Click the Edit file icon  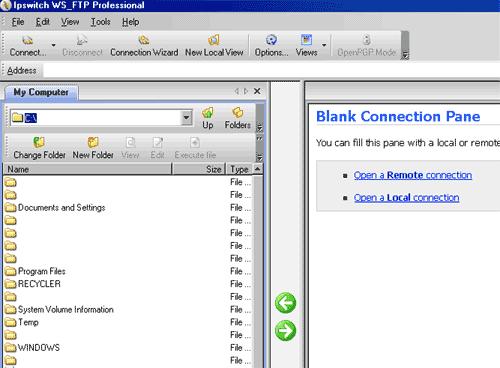[157, 148]
